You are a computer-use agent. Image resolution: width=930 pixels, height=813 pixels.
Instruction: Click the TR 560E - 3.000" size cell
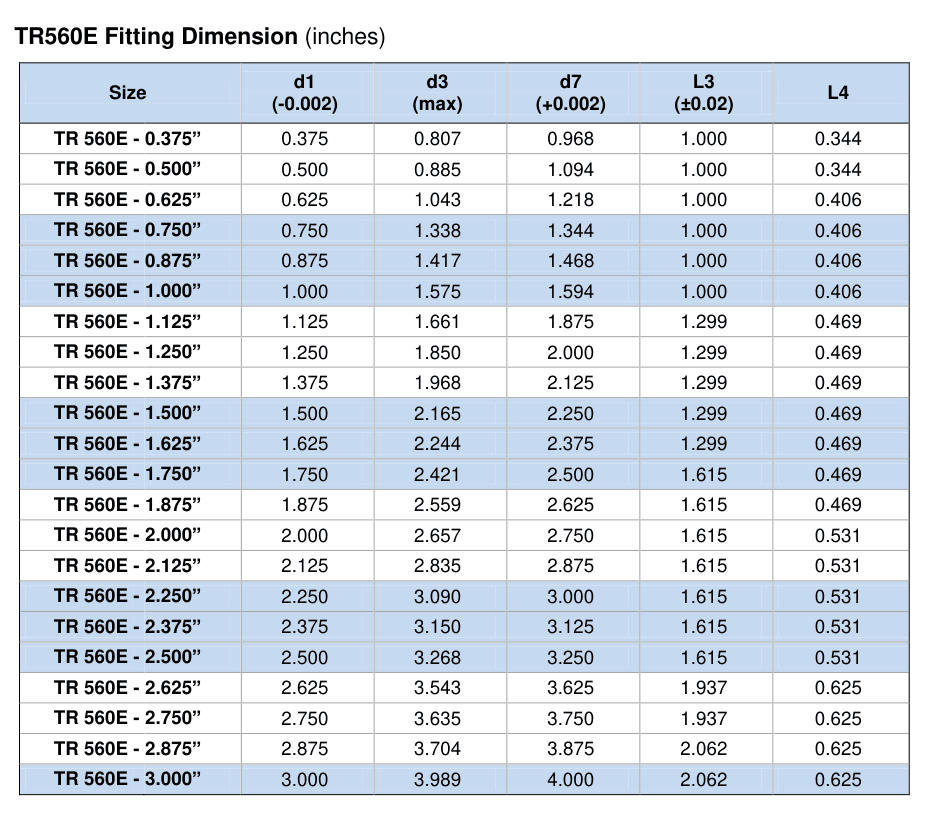tap(130, 779)
